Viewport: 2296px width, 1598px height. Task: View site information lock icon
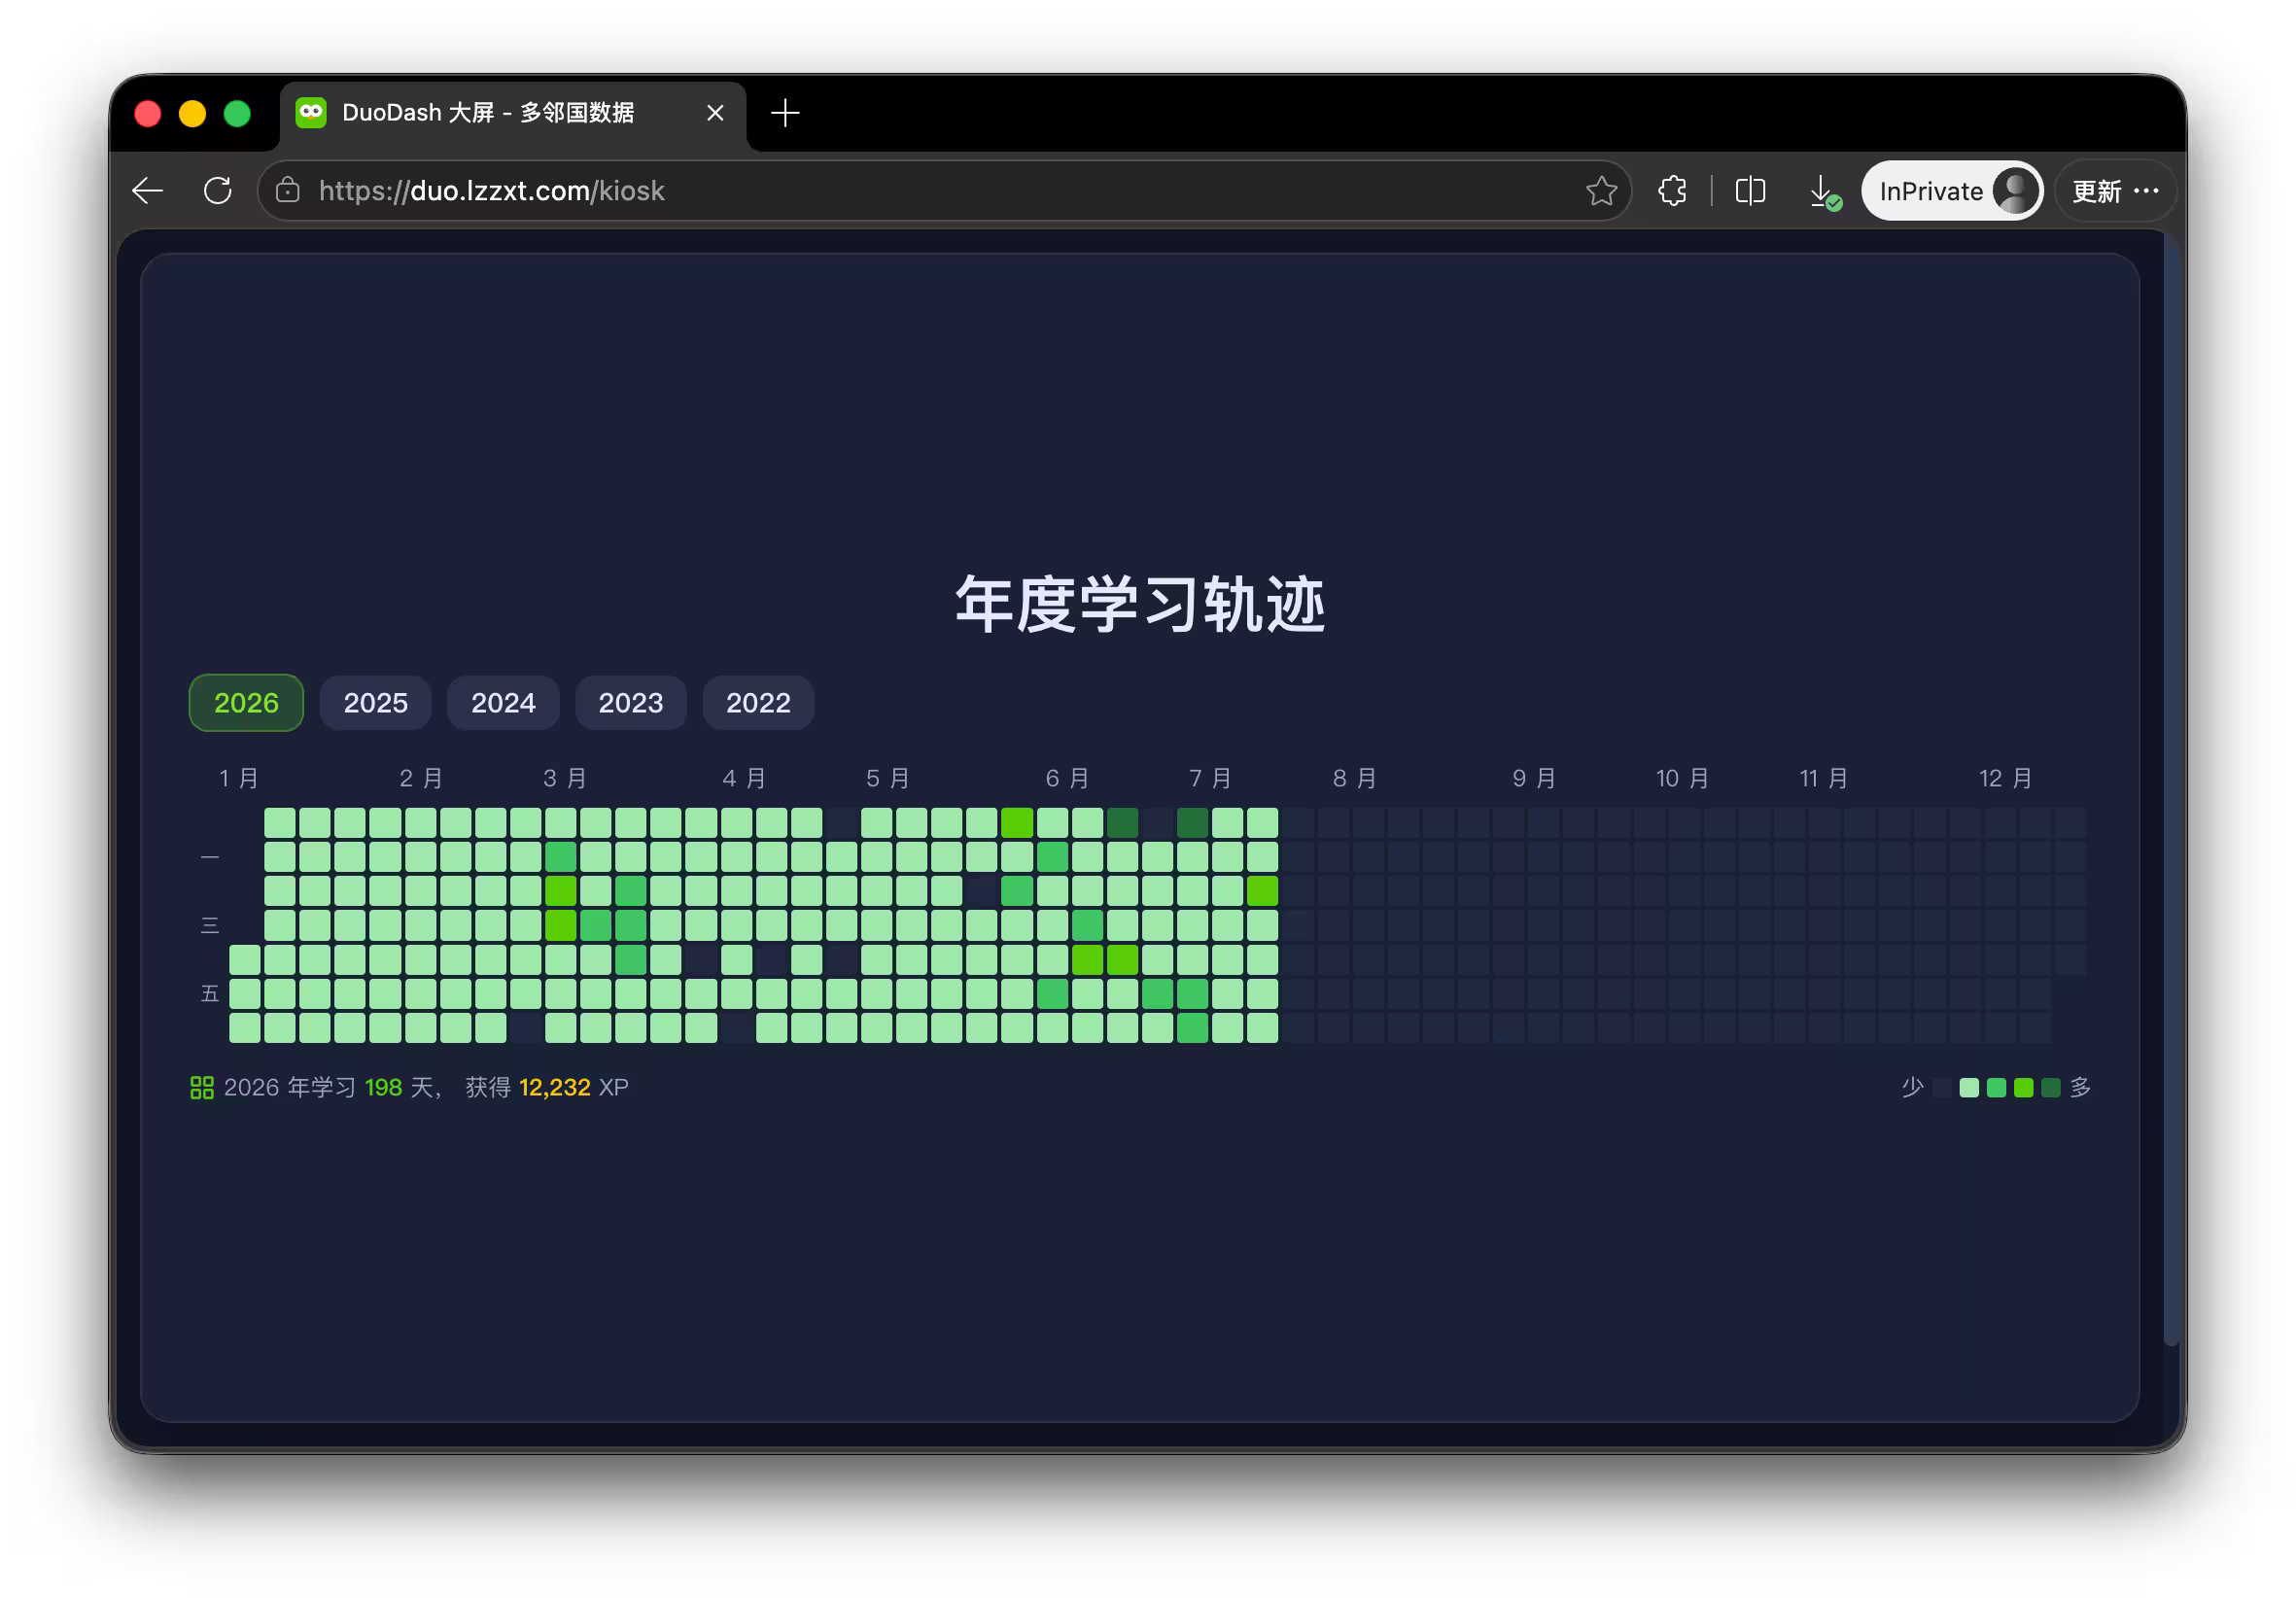pyautogui.click(x=288, y=191)
